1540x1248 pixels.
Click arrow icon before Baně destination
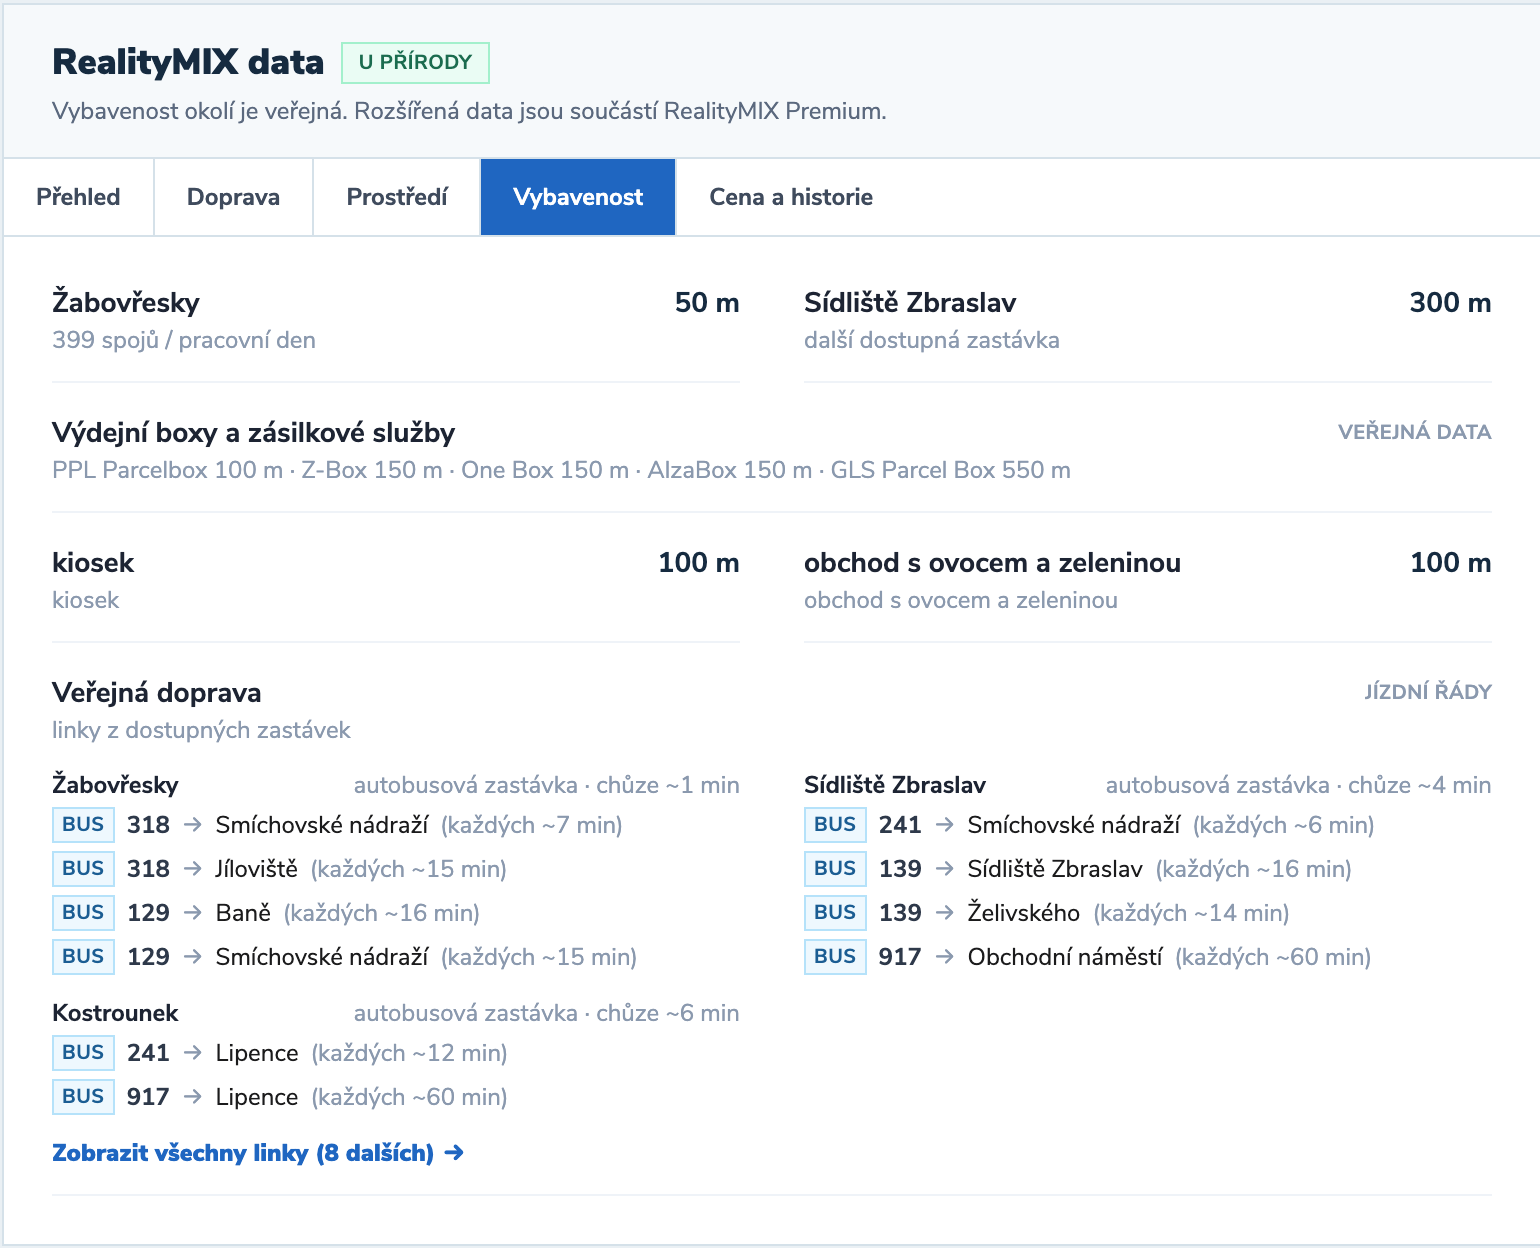pyautogui.click(x=194, y=913)
